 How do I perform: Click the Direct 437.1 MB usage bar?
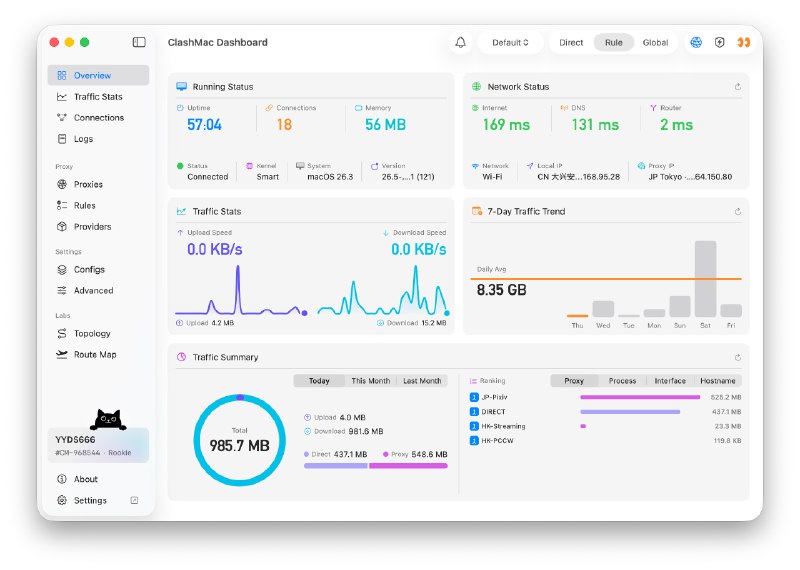pos(335,465)
